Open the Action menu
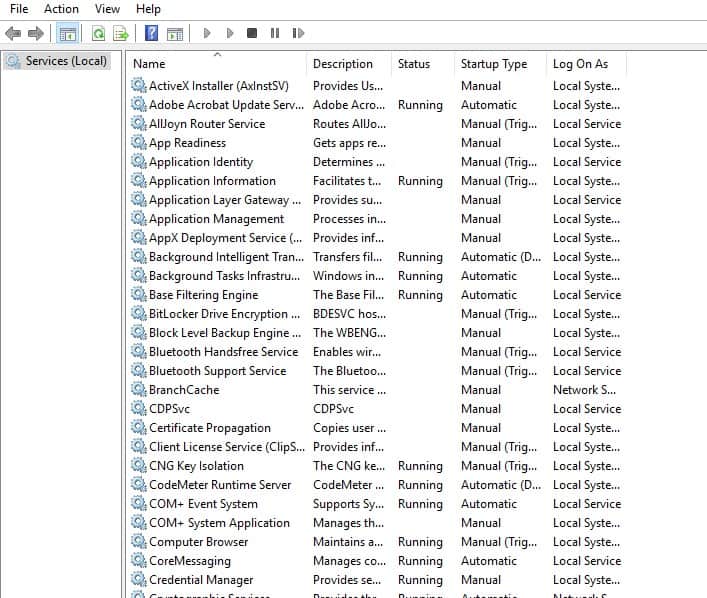The height and width of the screenshot is (598, 707). point(61,9)
